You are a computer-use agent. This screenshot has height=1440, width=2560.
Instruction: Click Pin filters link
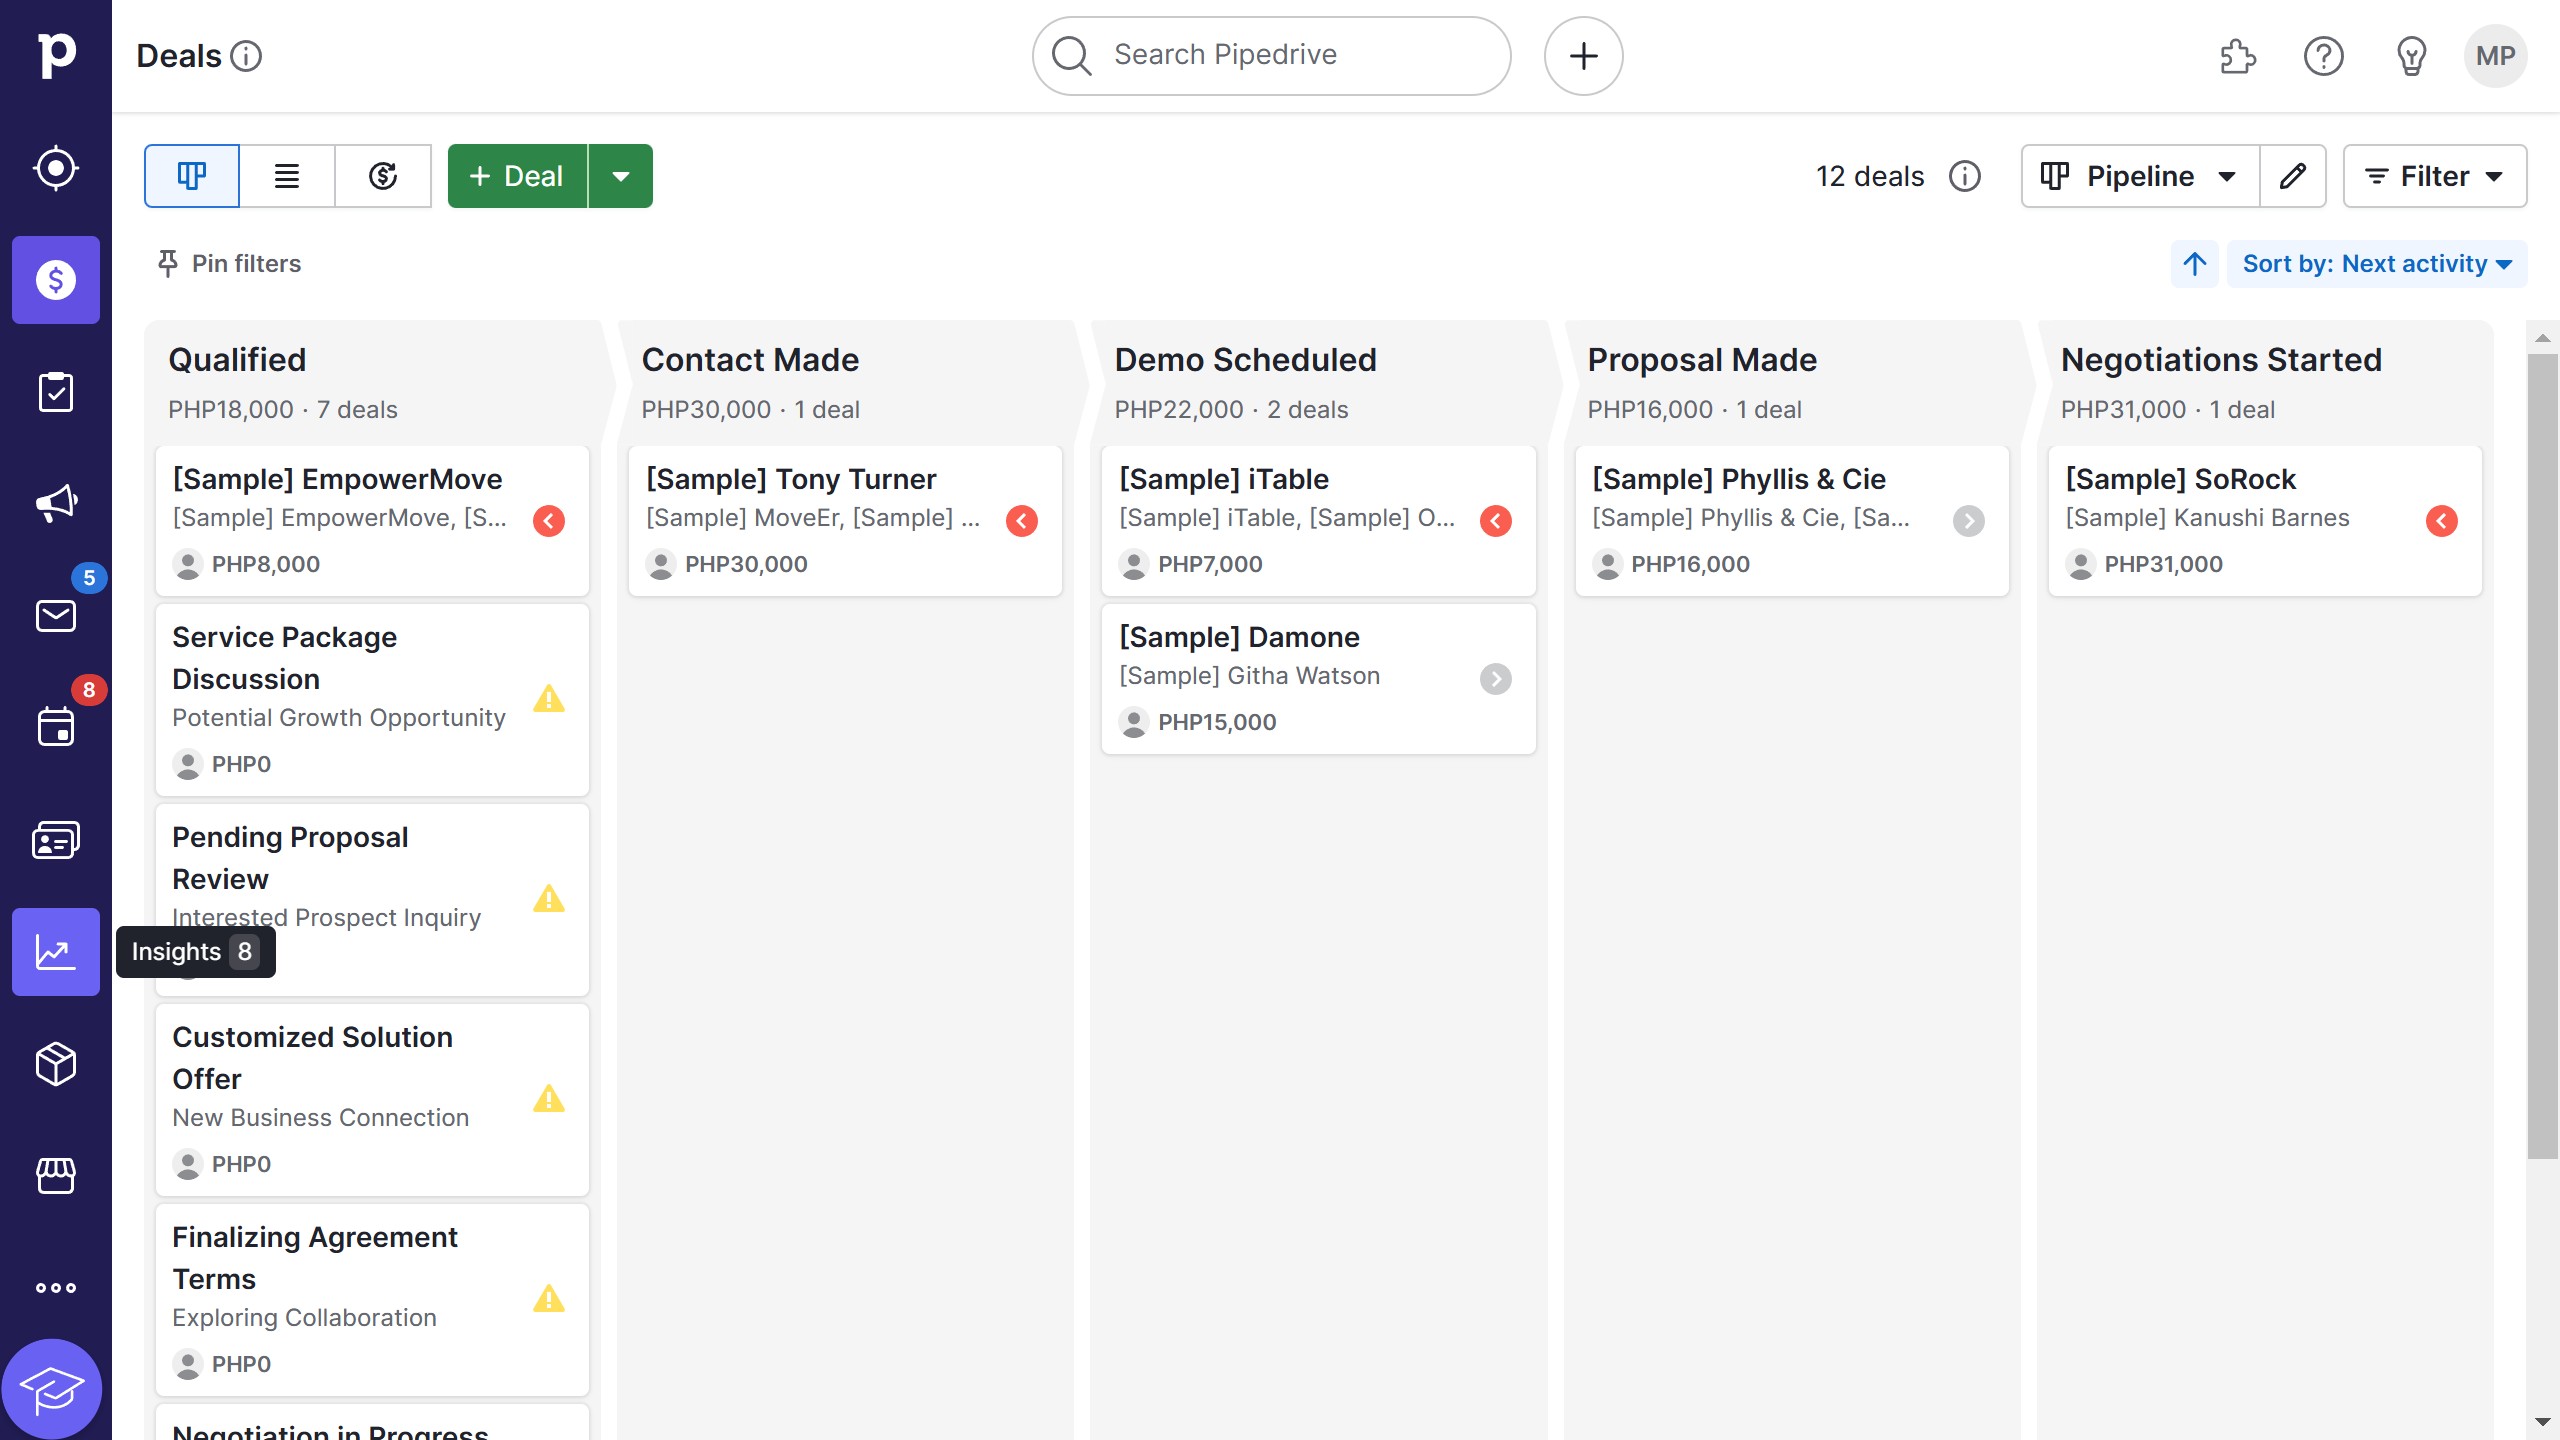pos(229,264)
